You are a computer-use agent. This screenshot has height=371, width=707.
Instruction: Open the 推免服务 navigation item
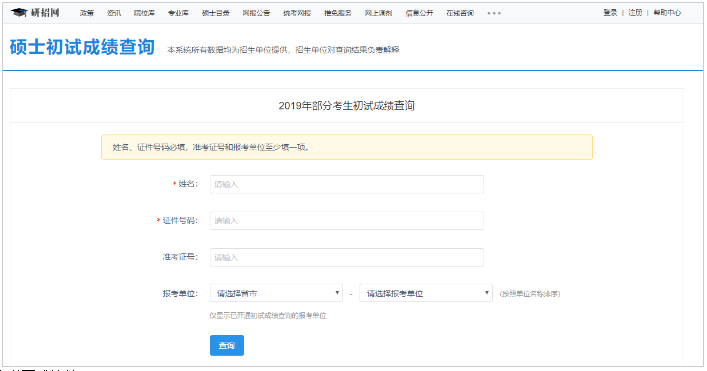tap(338, 13)
